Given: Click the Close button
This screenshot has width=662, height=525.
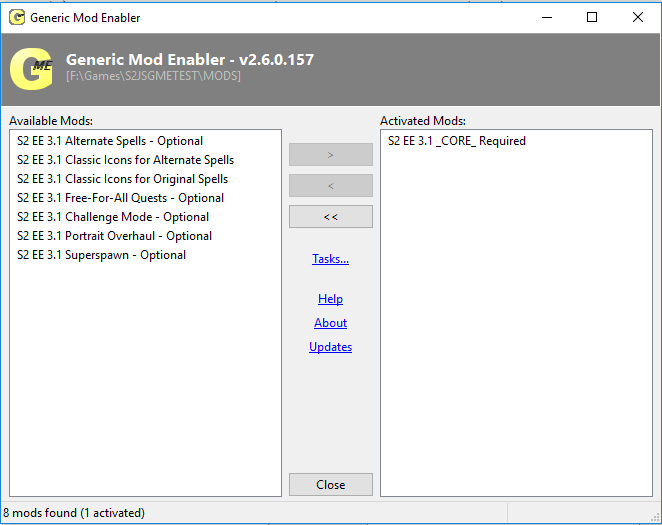Looking at the screenshot, I should (331, 484).
